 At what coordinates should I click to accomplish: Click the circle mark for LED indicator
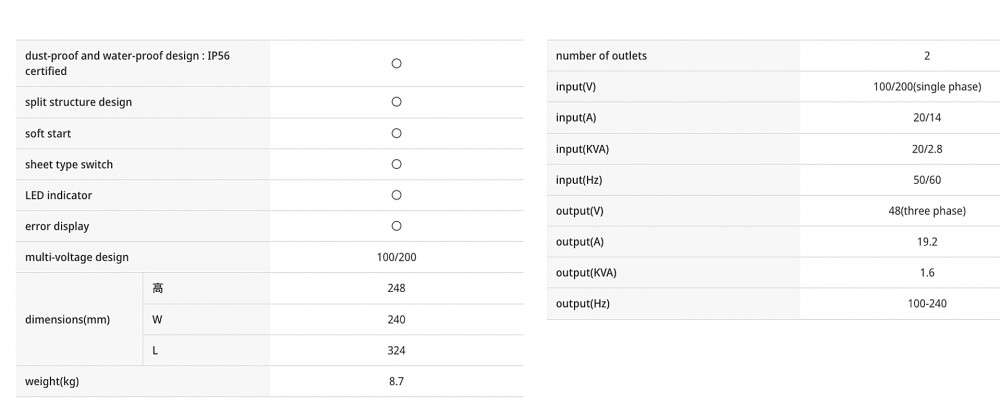(x=396, y=195)
